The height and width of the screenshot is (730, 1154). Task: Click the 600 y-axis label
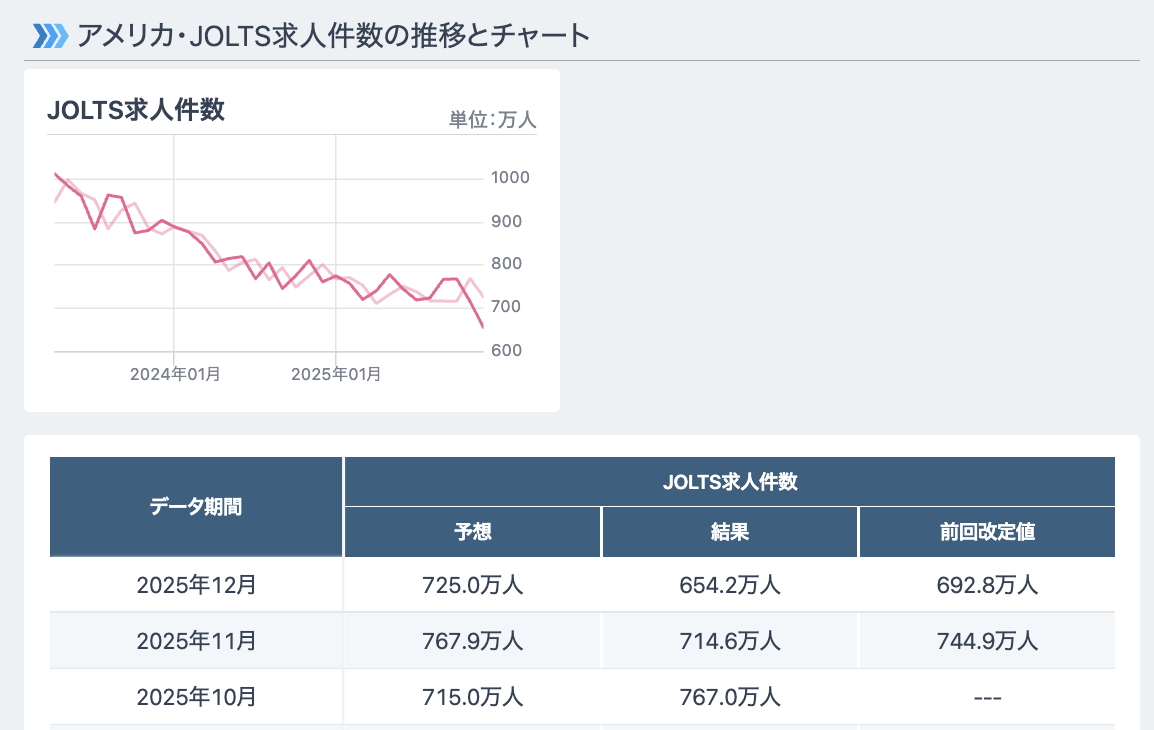pyautogui.click(x=505, y=351)
